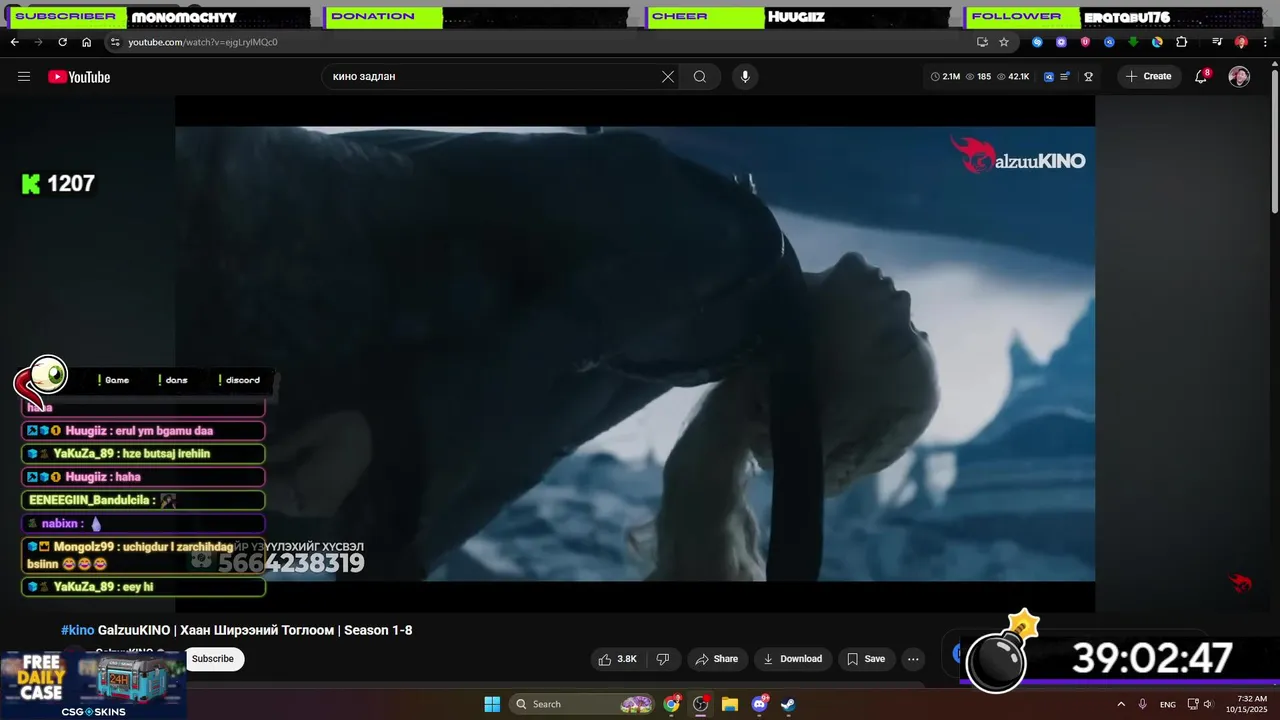Open more actions three-dot menu under video

[913, 659]
